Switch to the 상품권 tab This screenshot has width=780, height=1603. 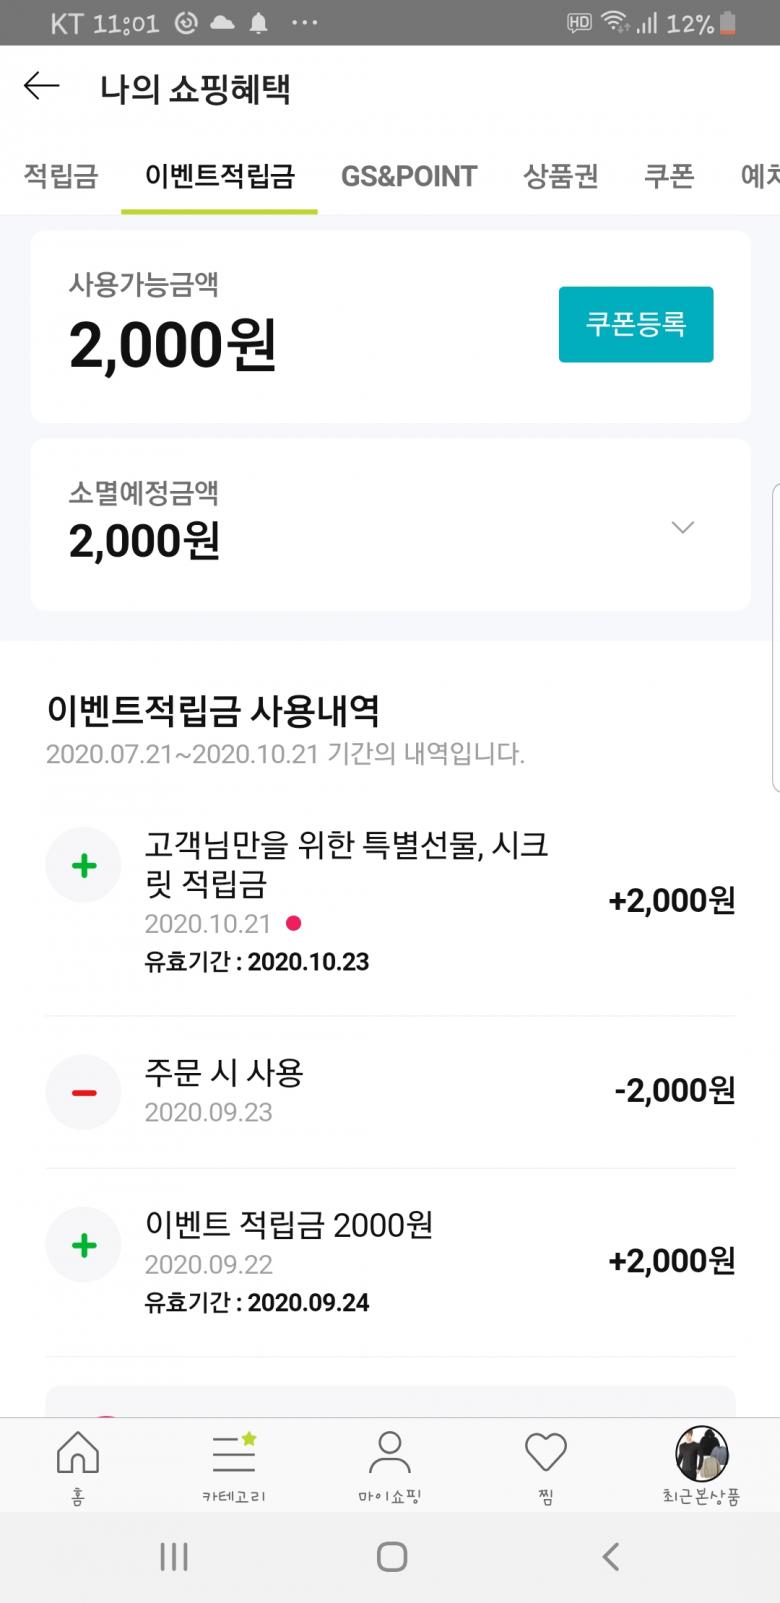[561, 176]
